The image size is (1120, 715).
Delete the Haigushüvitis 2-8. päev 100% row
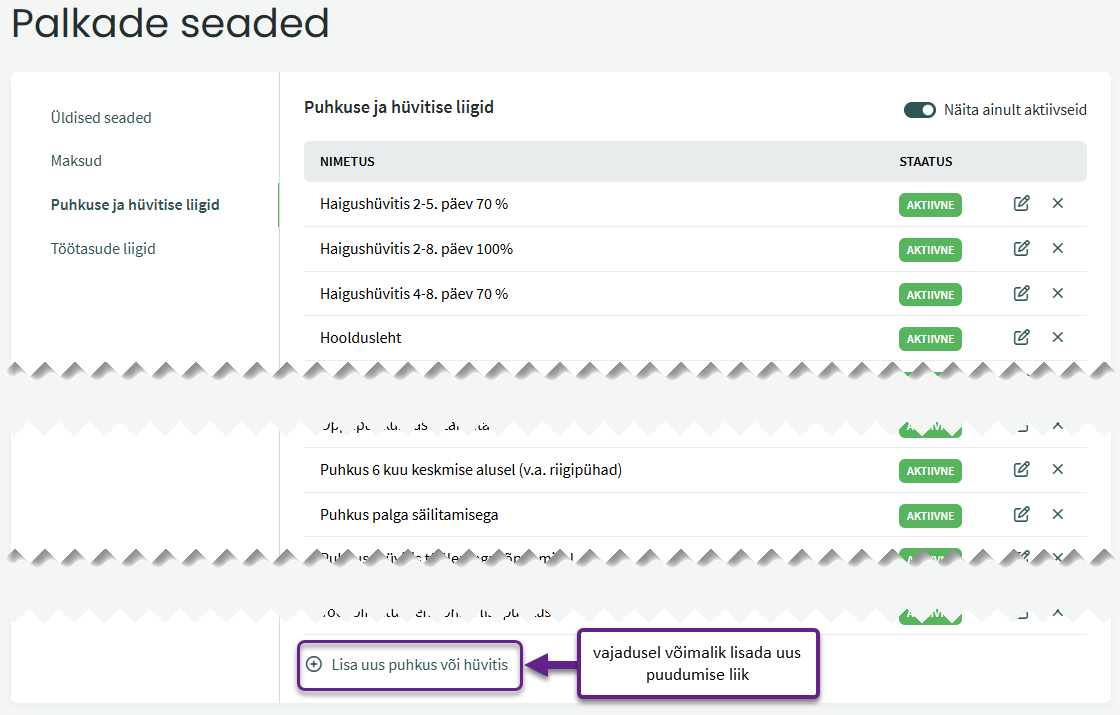1058,248
